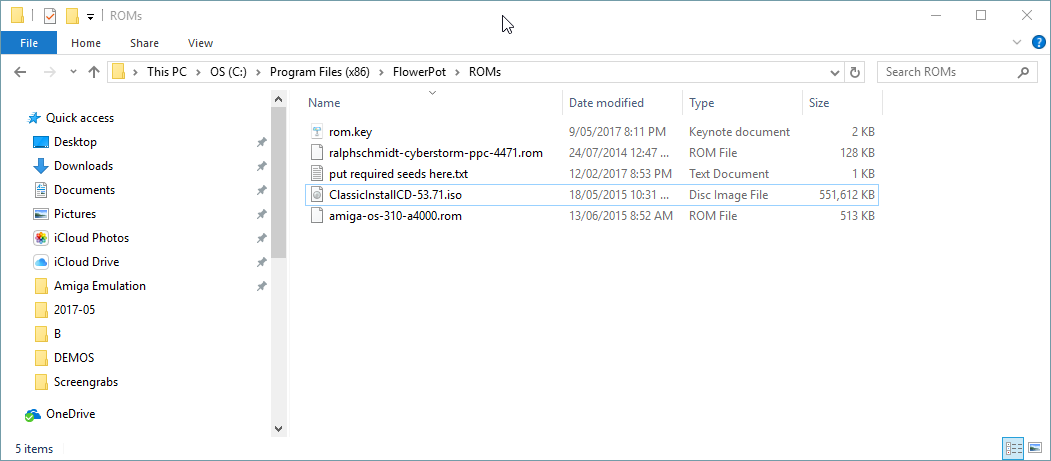Screen dimensions: 1051x461
Task: Click the Properties quick access toolbar icon
Action: [50, 16]
